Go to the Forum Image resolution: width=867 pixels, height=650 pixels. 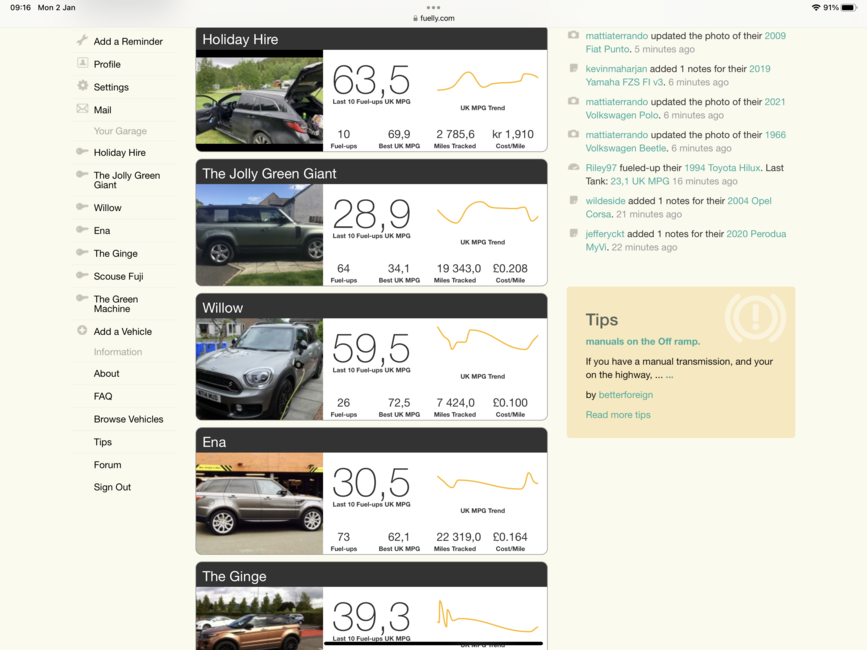pyautogui.click(x=108, y=465)
